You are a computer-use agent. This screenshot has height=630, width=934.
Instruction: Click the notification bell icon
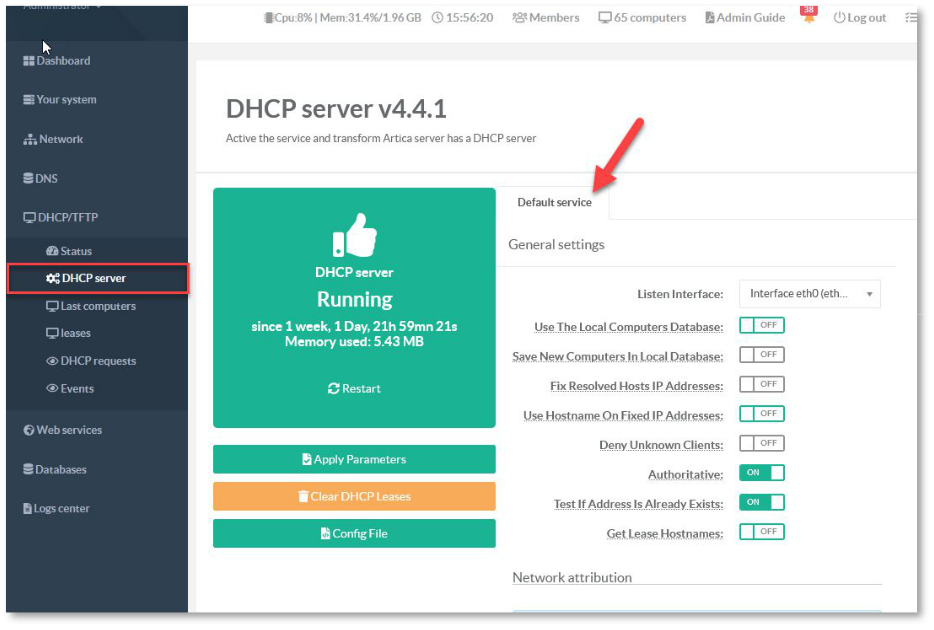(809, 19)
